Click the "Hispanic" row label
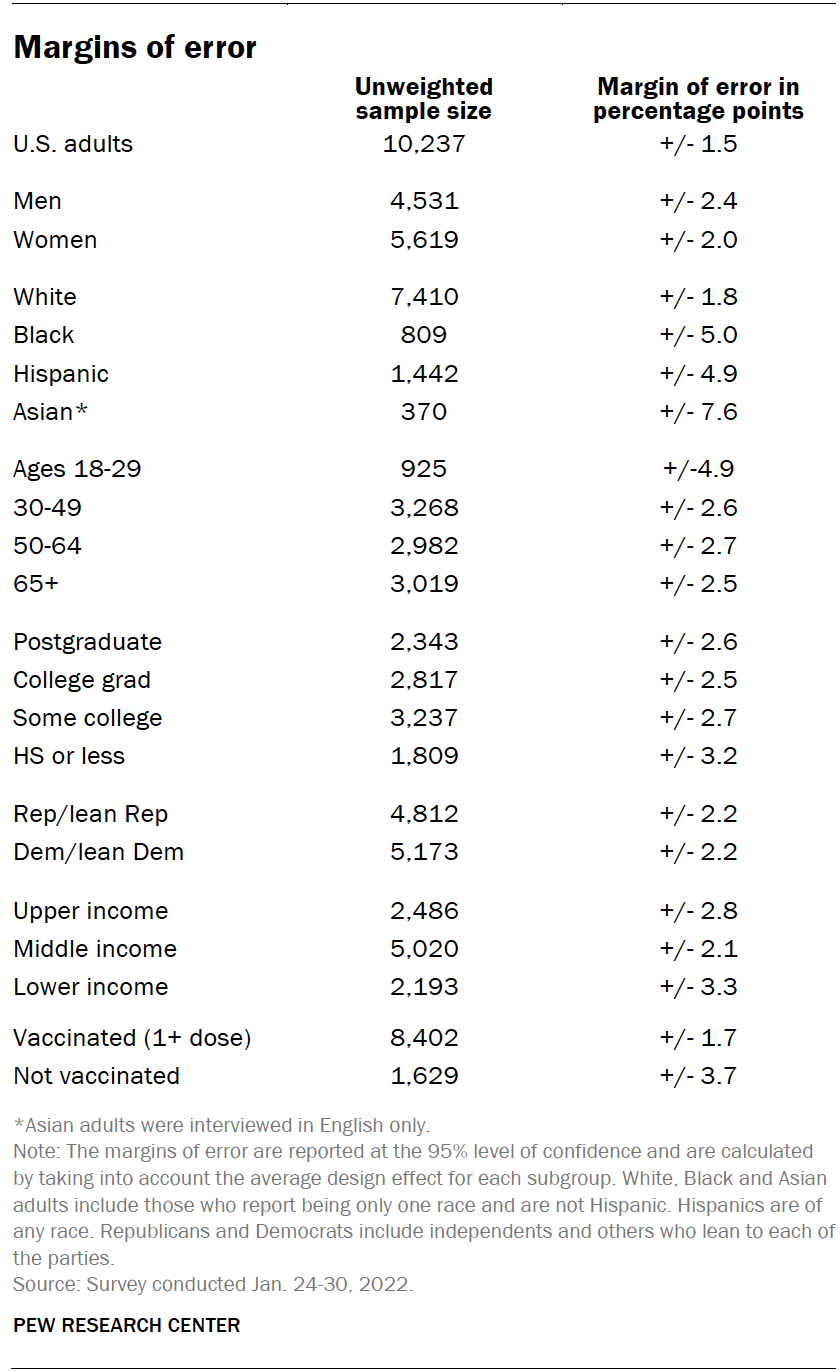This screenshot has height=1372, width=840. [61, 374]
